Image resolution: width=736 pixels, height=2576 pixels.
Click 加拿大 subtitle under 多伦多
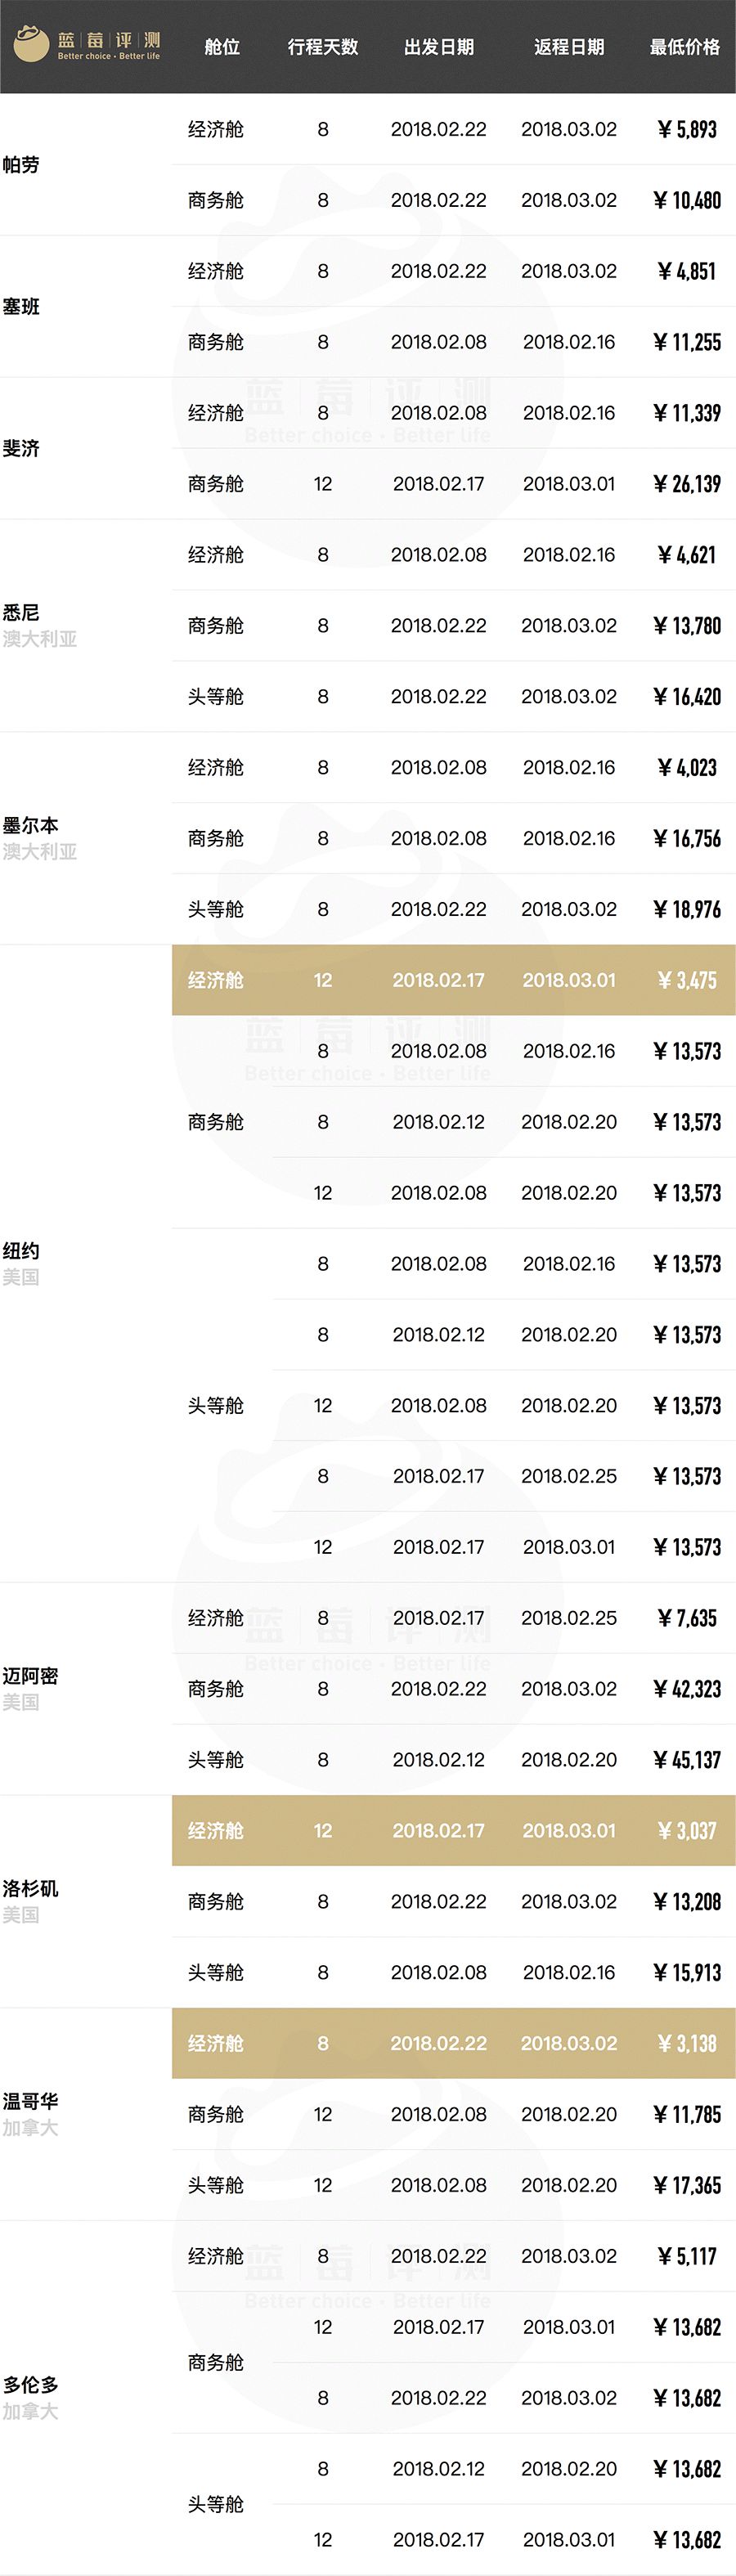click(30, 2412)
